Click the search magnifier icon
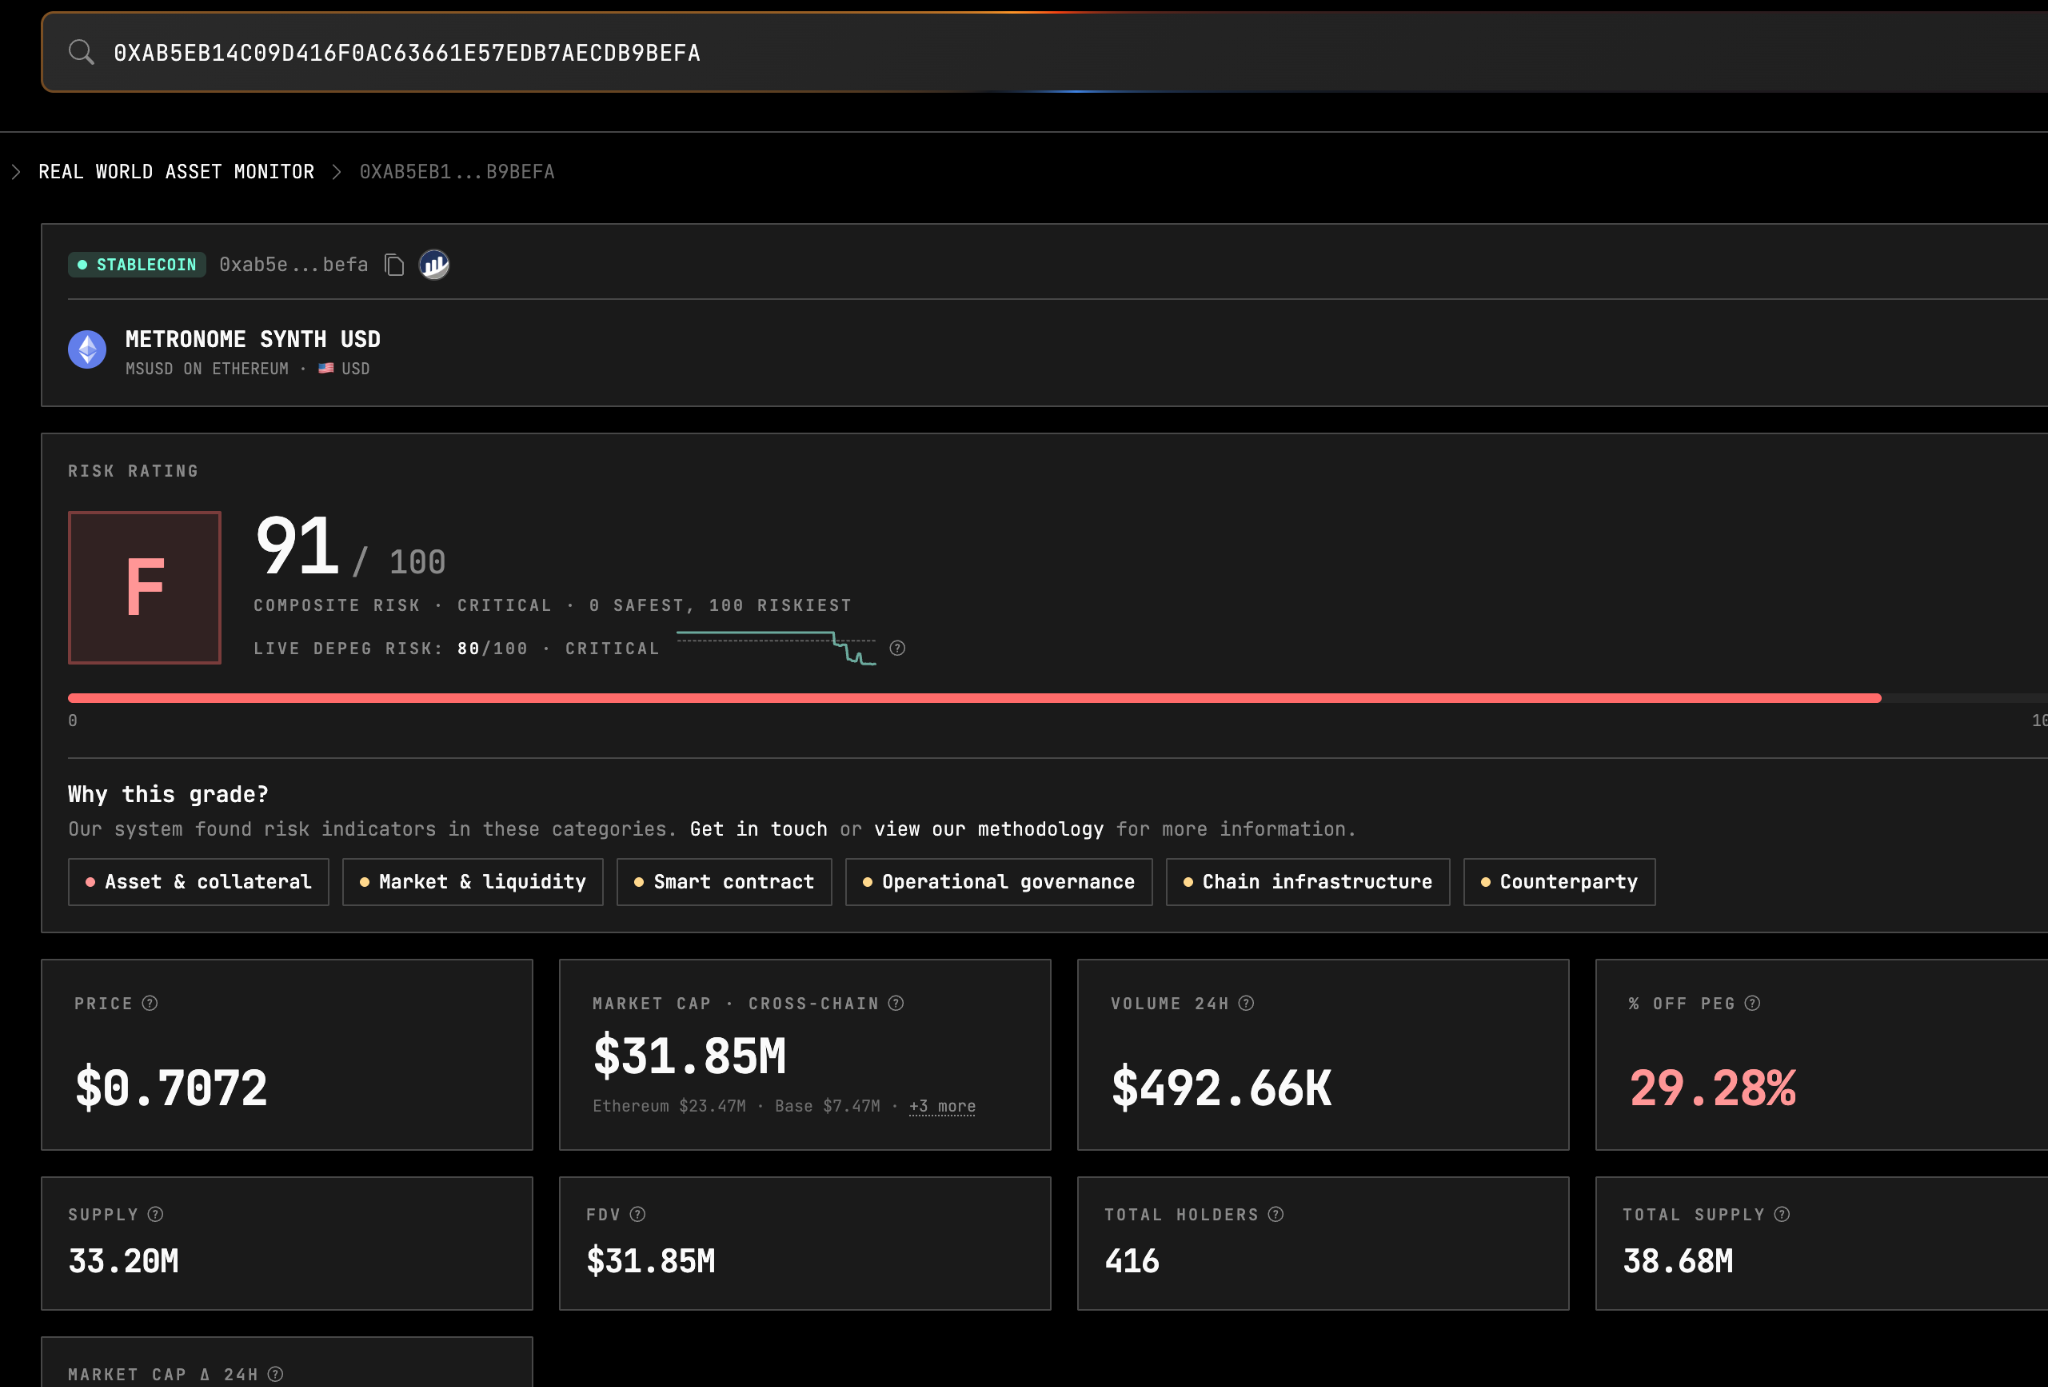Viewport: 2048px width, 1387px height. (81, 52)
